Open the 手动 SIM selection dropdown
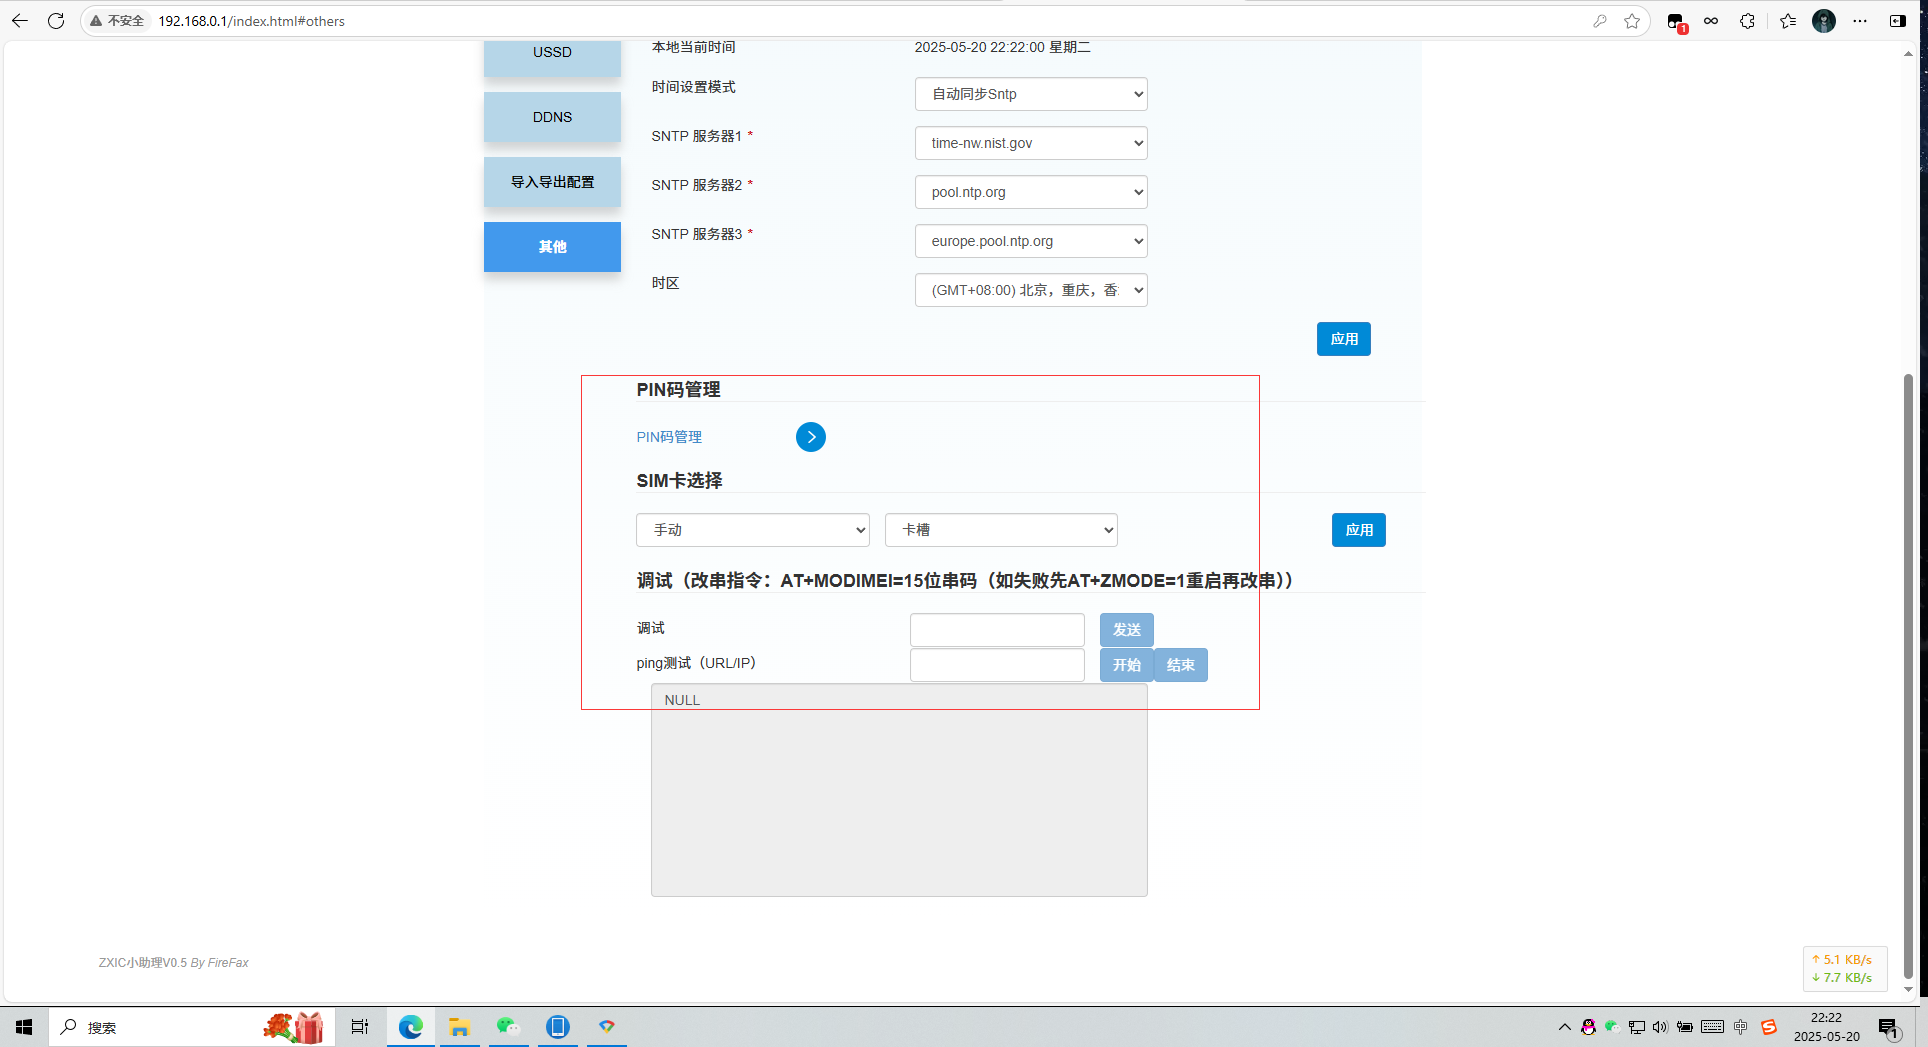This screenshot has width=1928, height=1047. point(752,530)
